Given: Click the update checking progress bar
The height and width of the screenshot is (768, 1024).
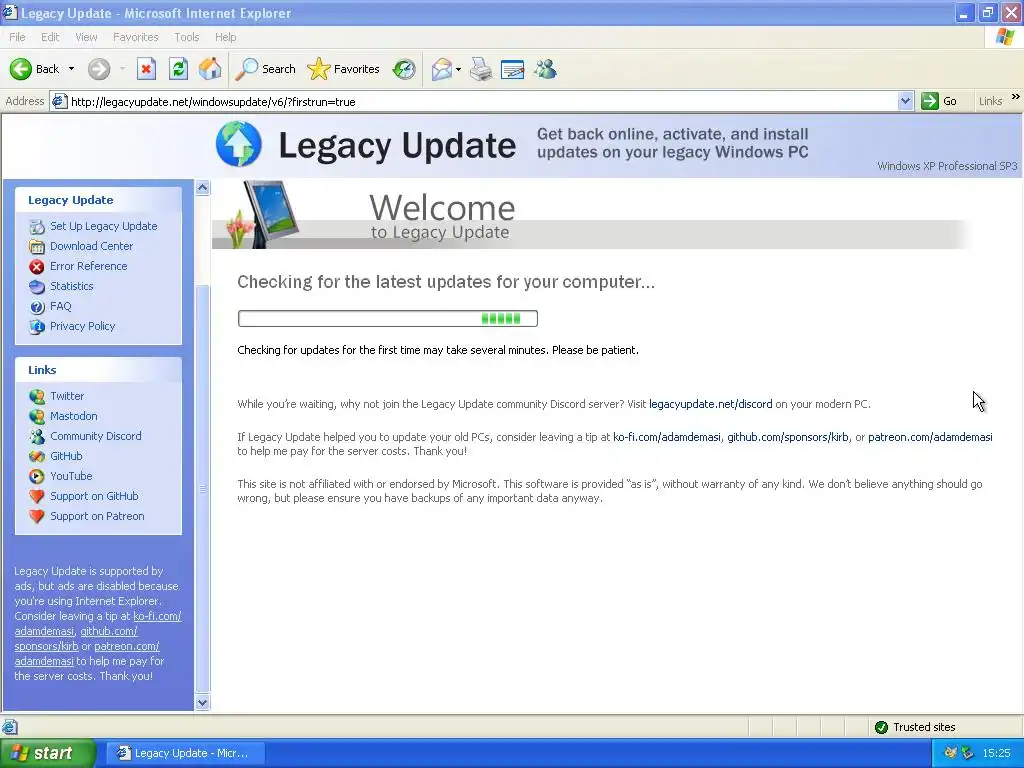Looking at the screenshot, I should 388,319.
